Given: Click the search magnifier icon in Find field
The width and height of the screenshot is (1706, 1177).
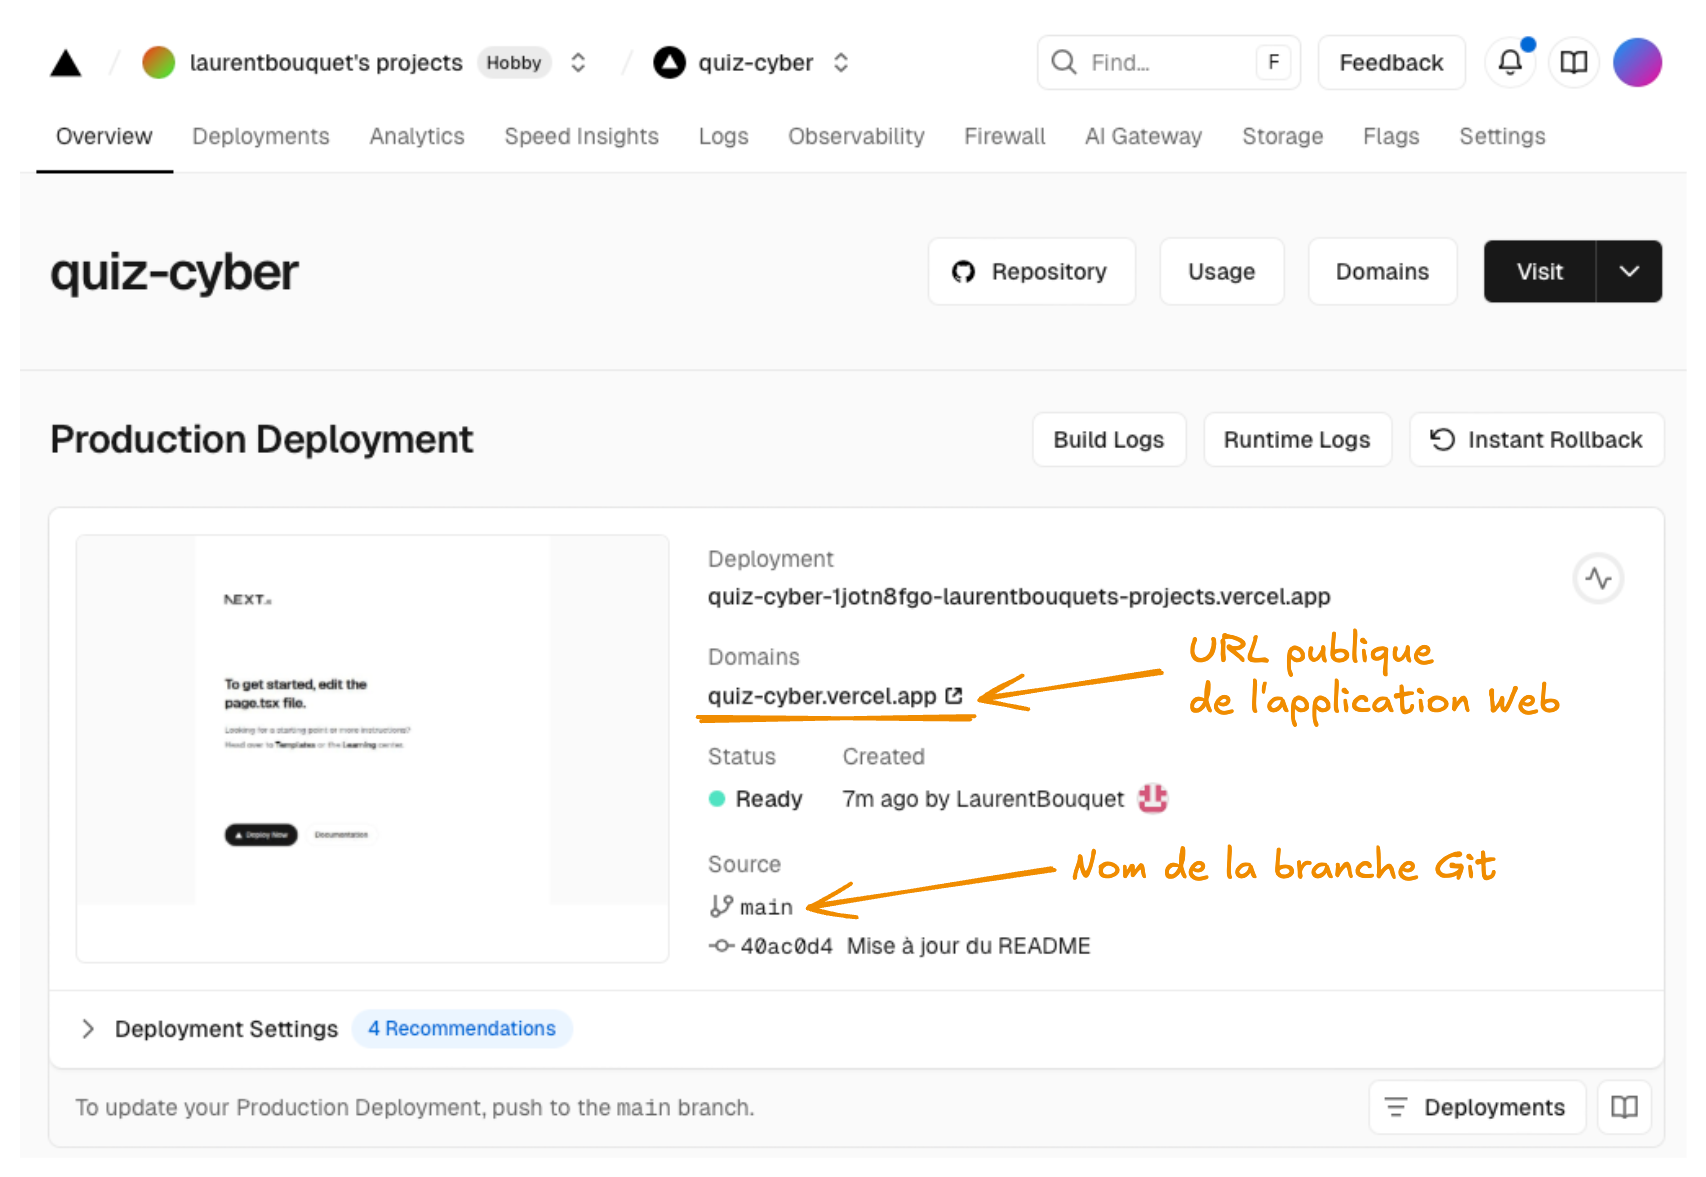Looking at the screenshot, I should point(1063,62).
